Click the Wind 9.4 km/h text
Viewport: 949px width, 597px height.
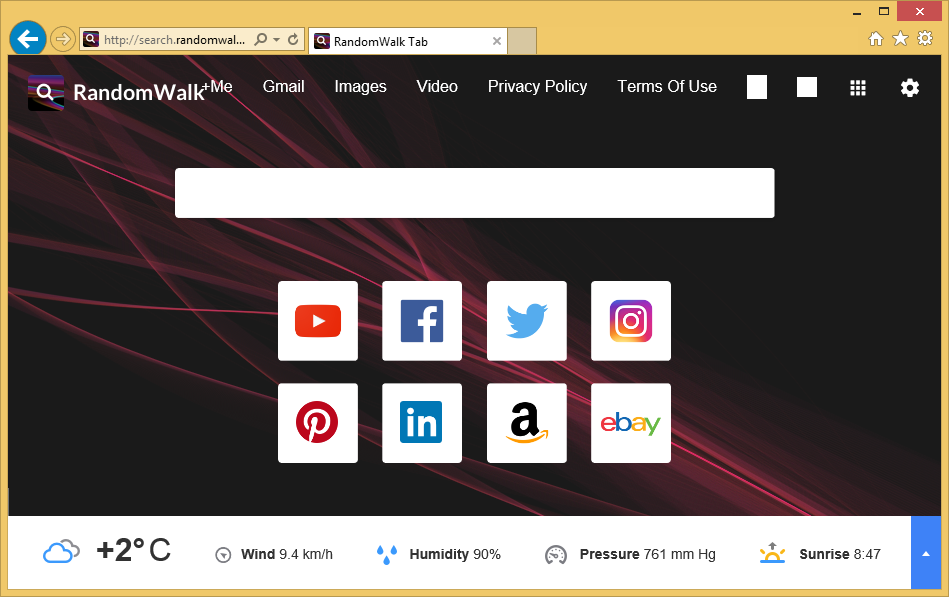pyautogui.click(x=287, y=555)
